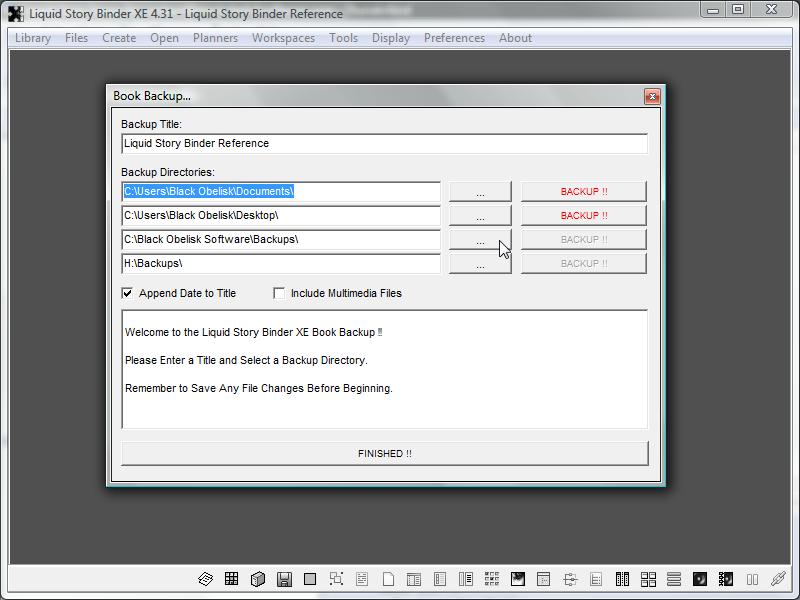This screenshot has width=800, height=600.
Task: Open the Library menu
Action: [x=33, y=38]
